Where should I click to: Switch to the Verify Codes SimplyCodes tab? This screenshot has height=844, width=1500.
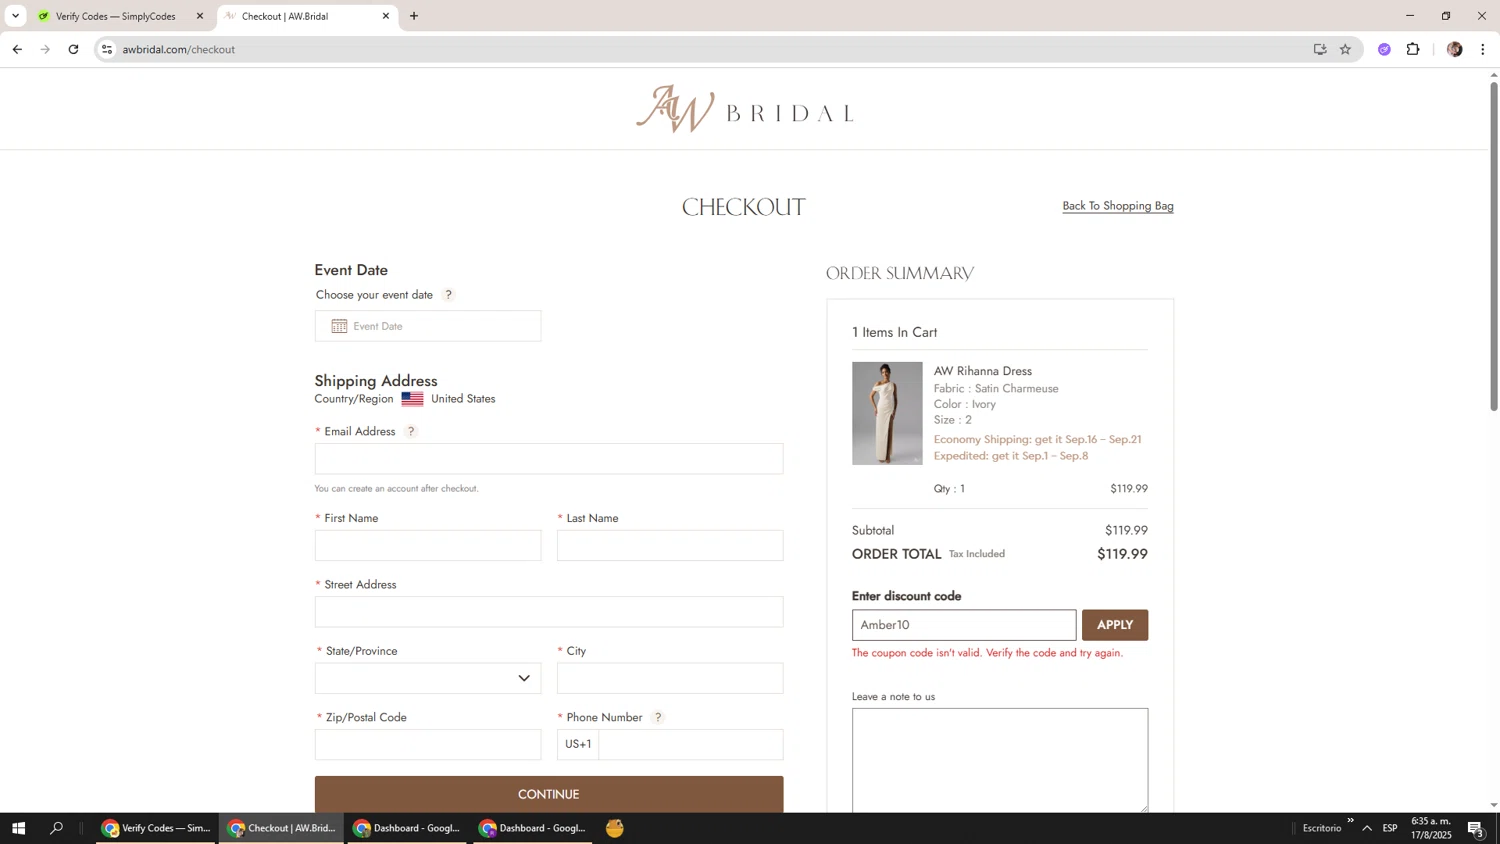coord(118,16)
